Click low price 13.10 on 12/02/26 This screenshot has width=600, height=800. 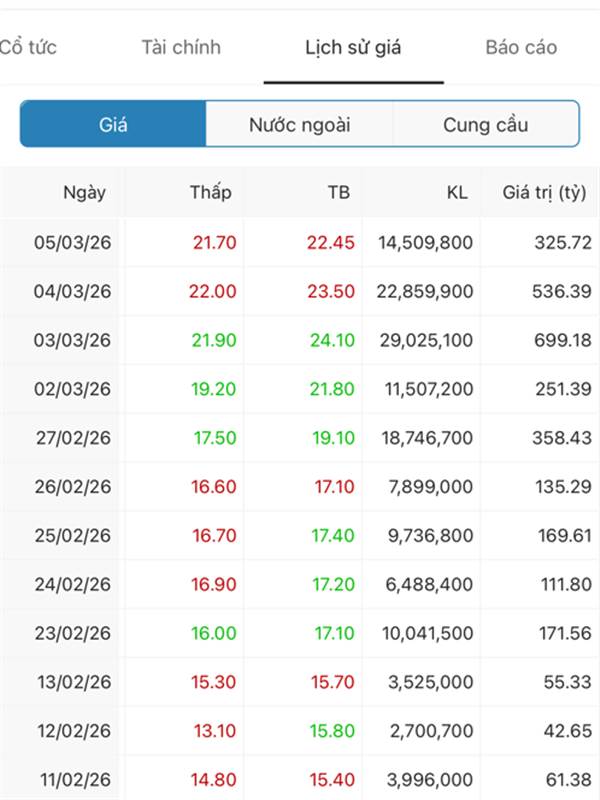214,731
